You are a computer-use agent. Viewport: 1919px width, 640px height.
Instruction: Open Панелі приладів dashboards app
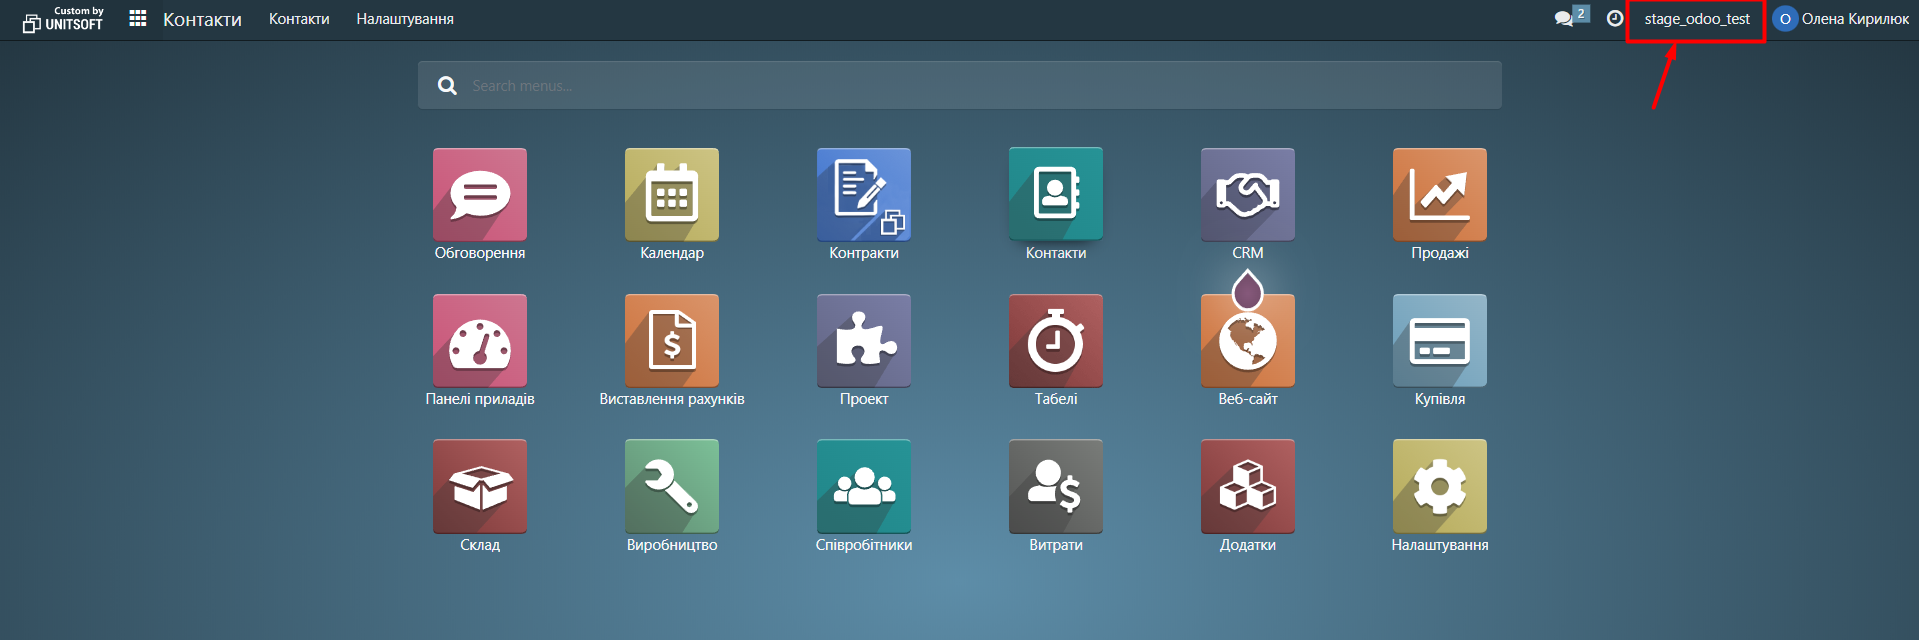point(479,341)
